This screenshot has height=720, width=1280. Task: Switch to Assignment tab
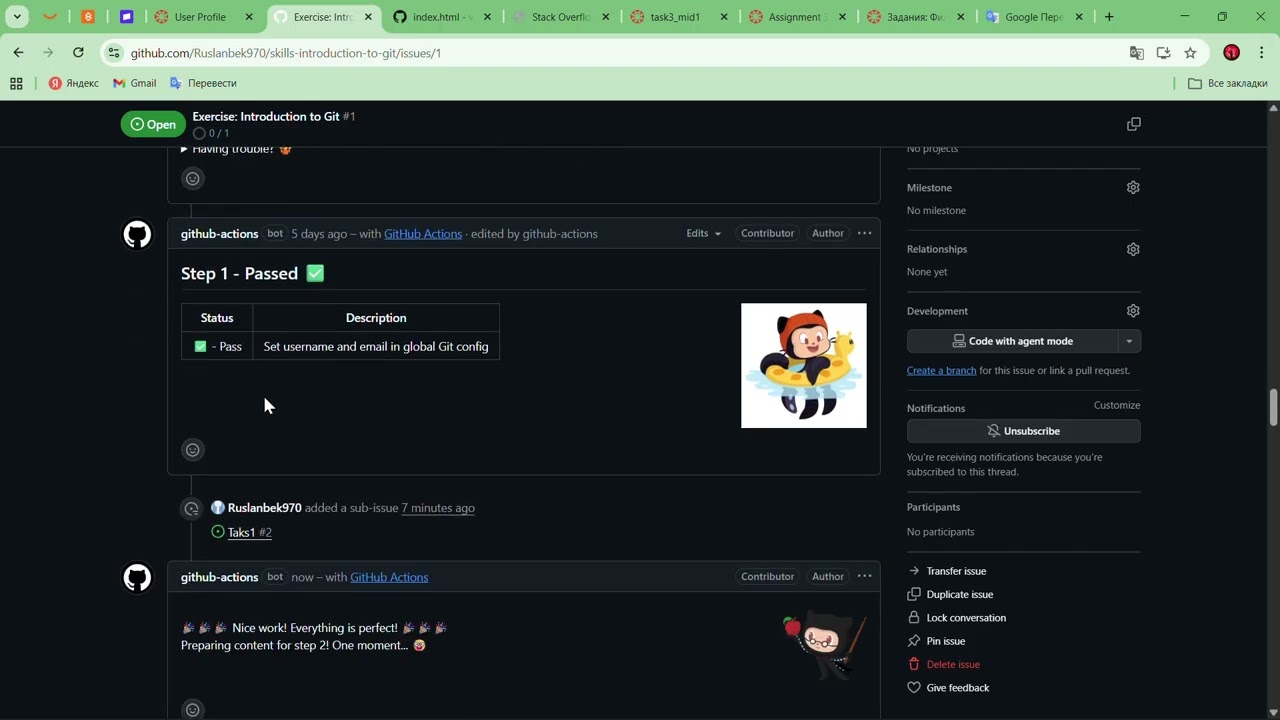797,17
